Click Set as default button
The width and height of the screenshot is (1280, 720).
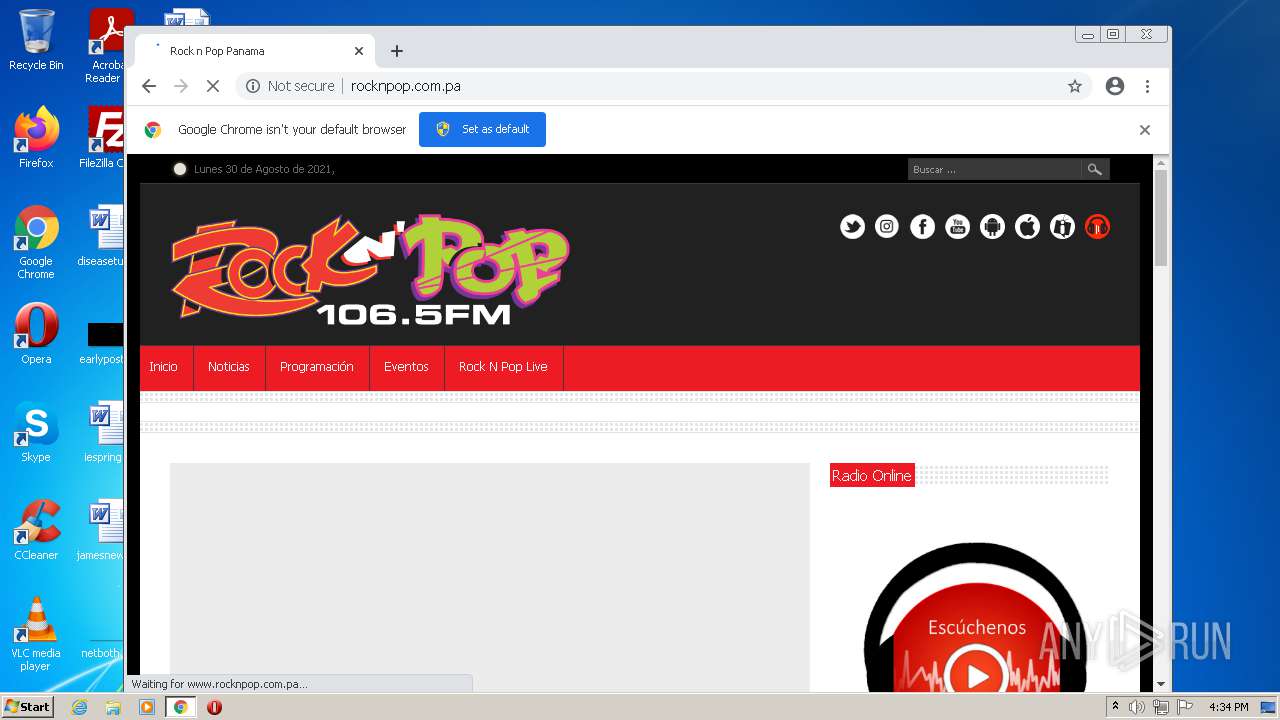pos(482,129)
